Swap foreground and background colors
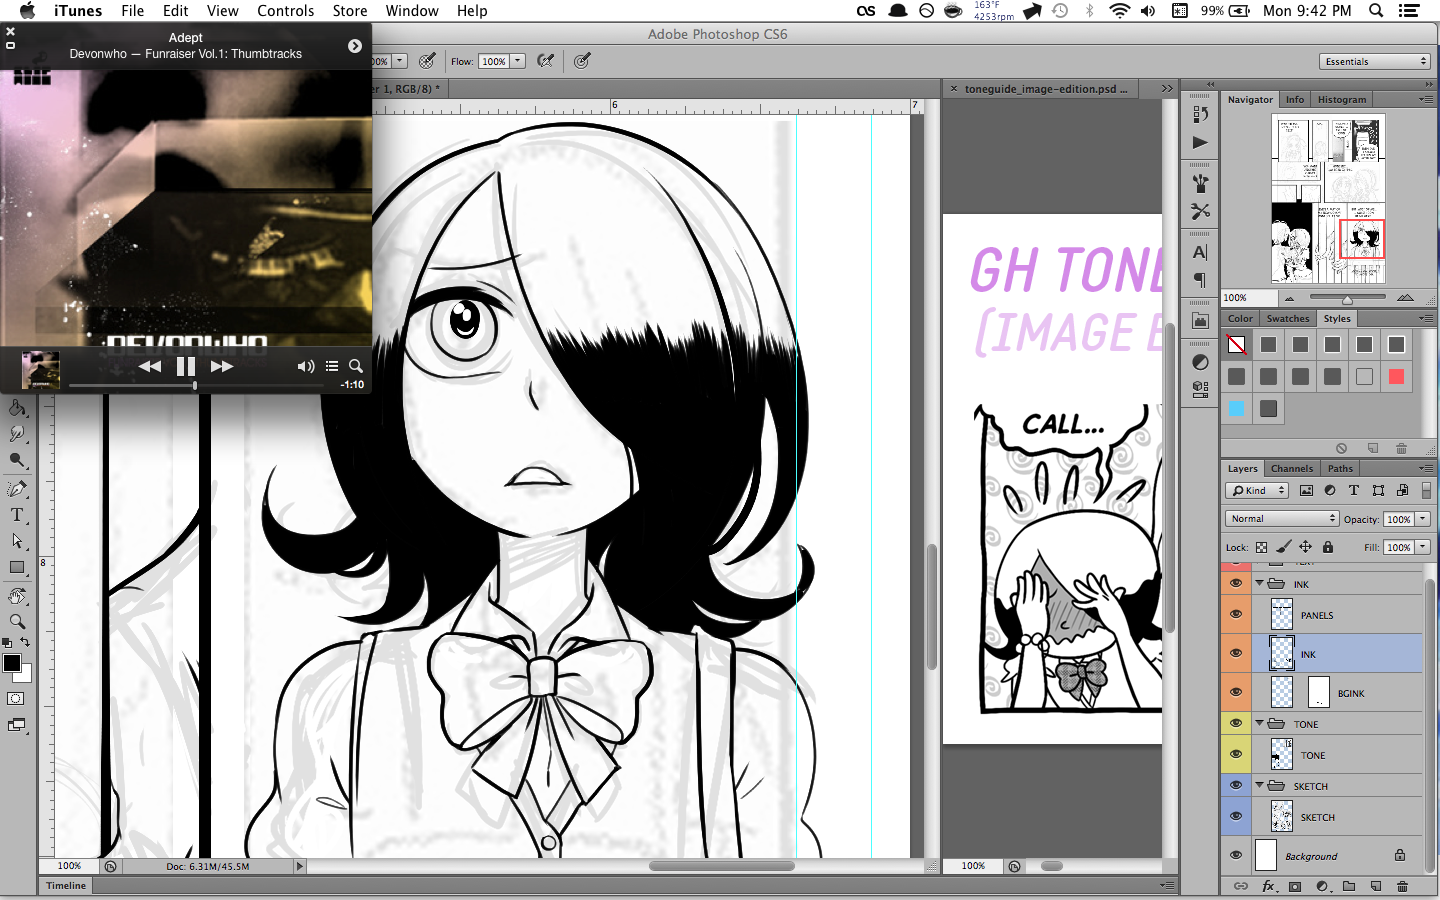Image resolution: width=1440 pixels, height=900 pixels. (x=25, y=642)
